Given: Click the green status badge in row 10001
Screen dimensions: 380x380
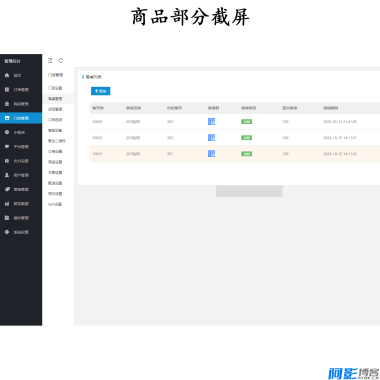Looking at the screenshot, I should (x=246, y=154).
